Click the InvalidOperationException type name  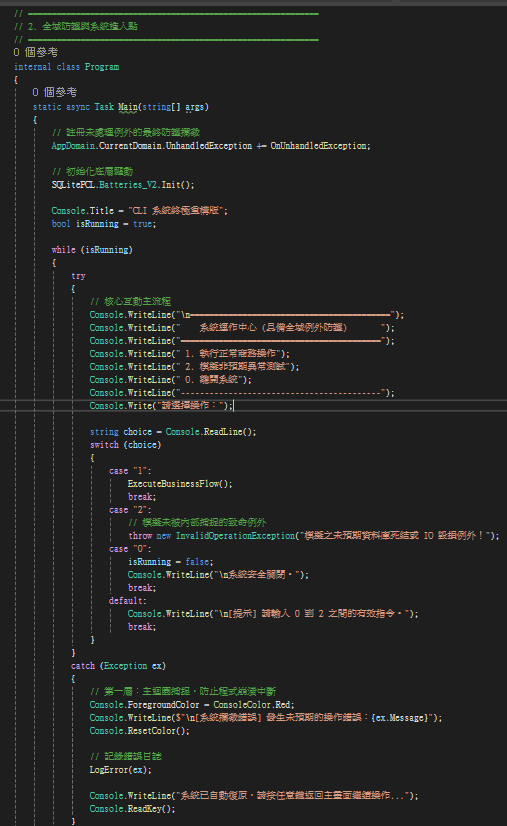pyautogui.click(x=235, y=535)
